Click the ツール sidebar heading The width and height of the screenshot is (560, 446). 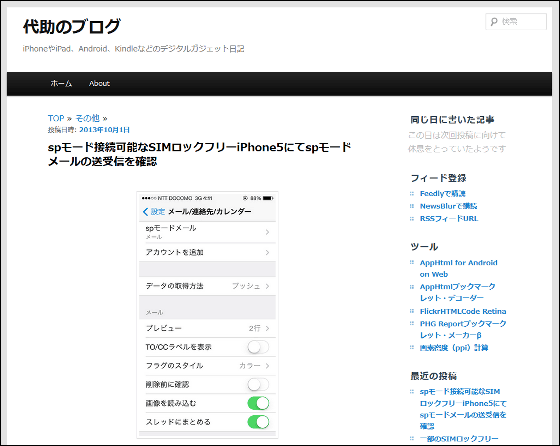point(424,247)
